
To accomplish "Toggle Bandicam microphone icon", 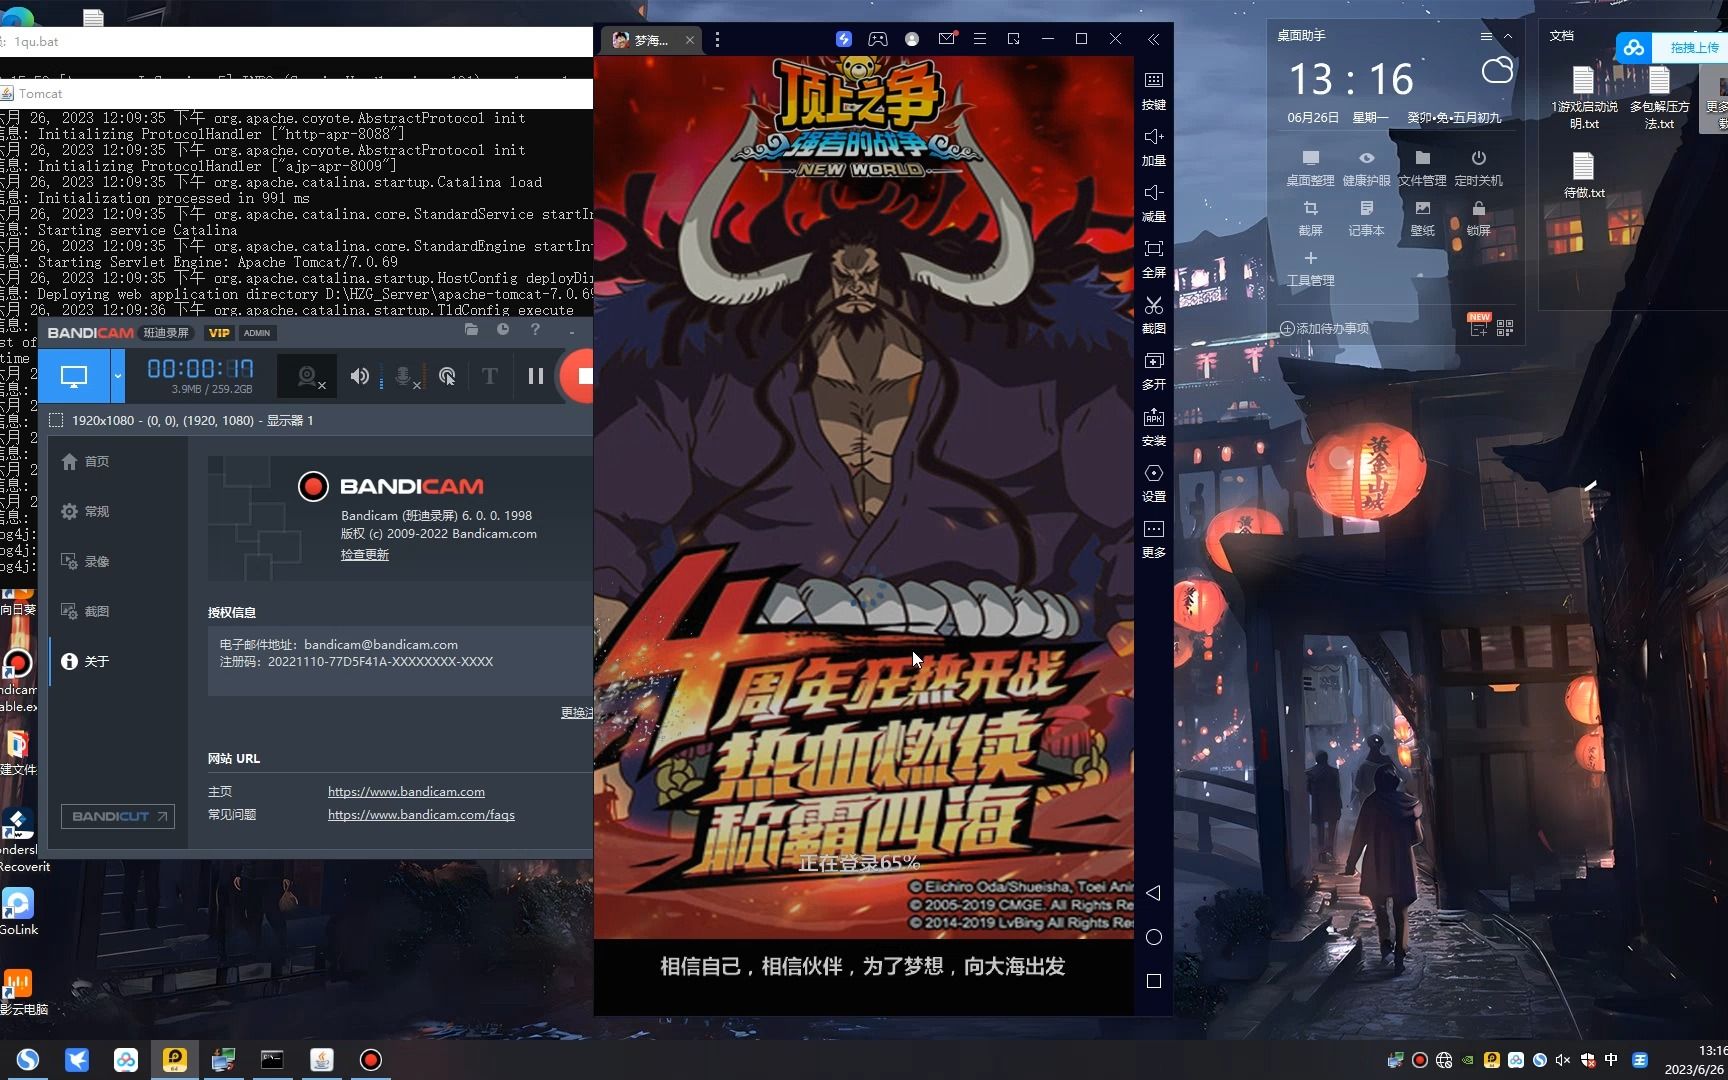I will [404, 376].
